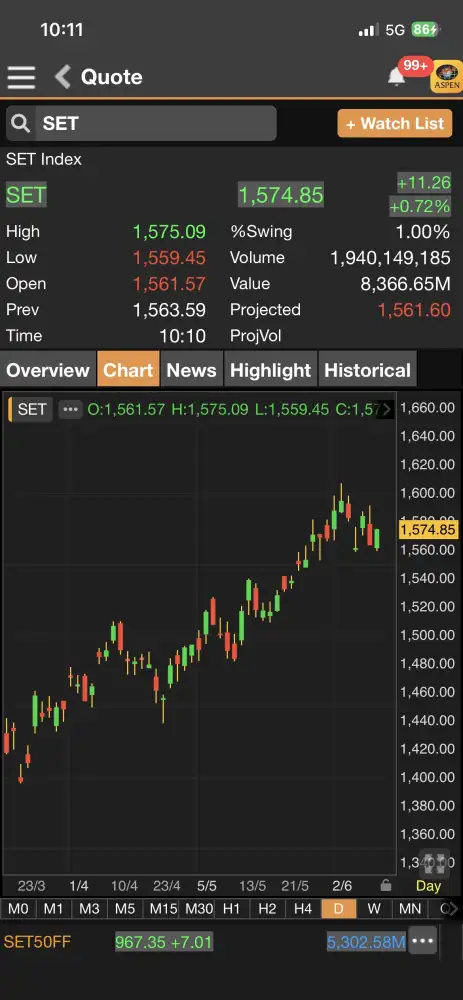This screenshot has width=463, height=1000.
Task: Tap the Prev value 1,563.59
Action: click(169, 310)
